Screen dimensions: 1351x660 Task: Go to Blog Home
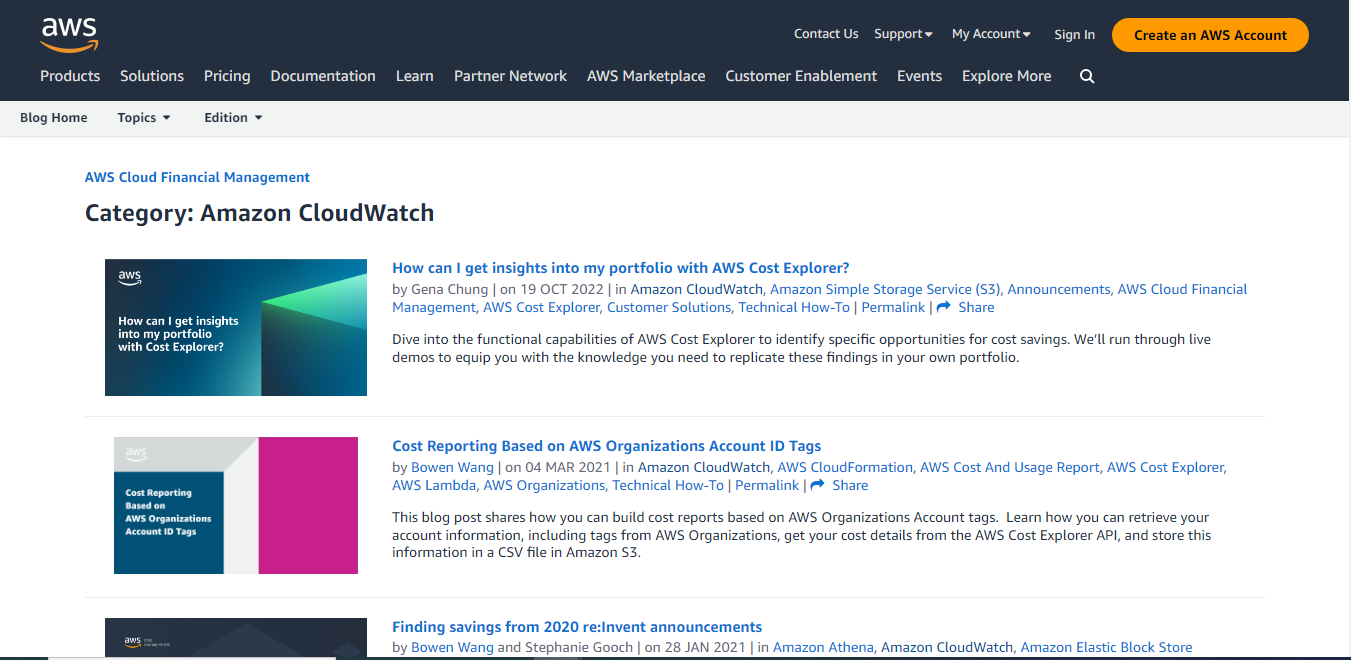click(x=54, y=118)
